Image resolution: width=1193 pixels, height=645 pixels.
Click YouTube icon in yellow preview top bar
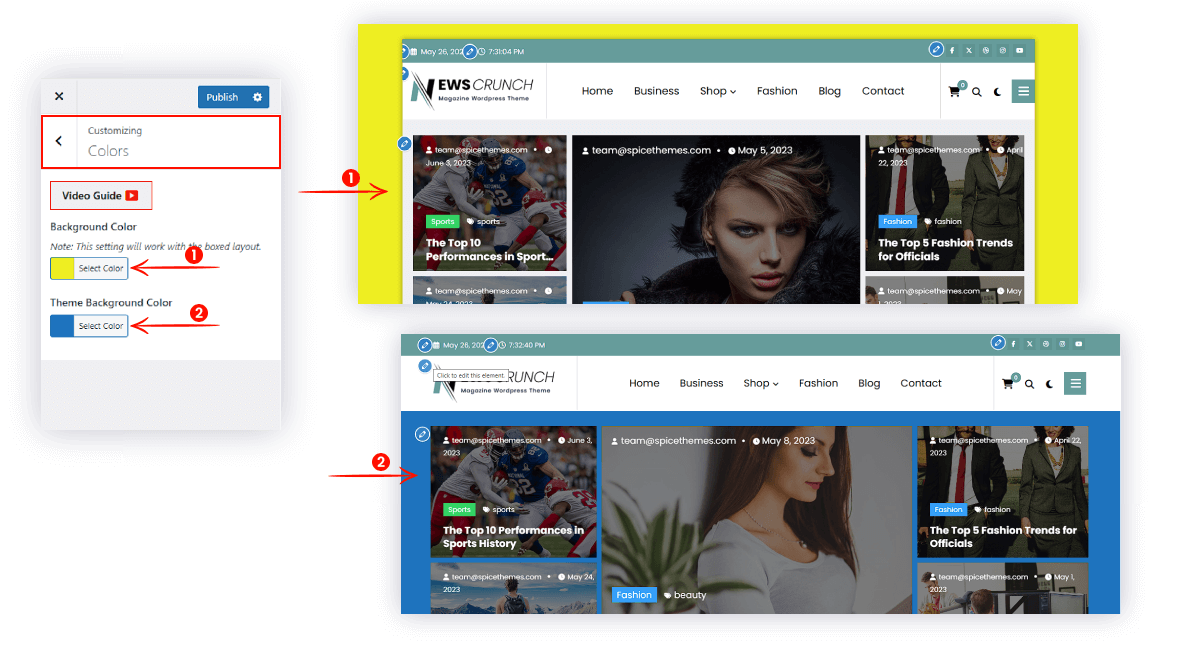pos(1020,51)
